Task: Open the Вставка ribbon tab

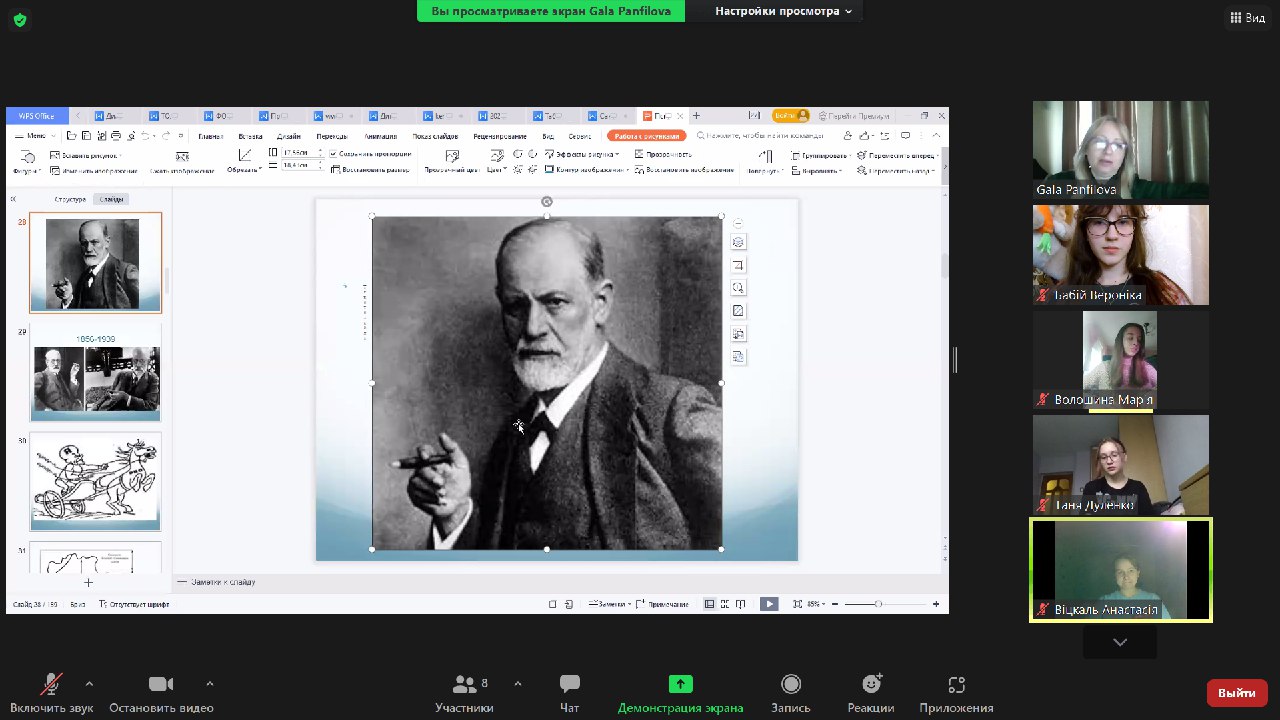Action: click(250, 136)
